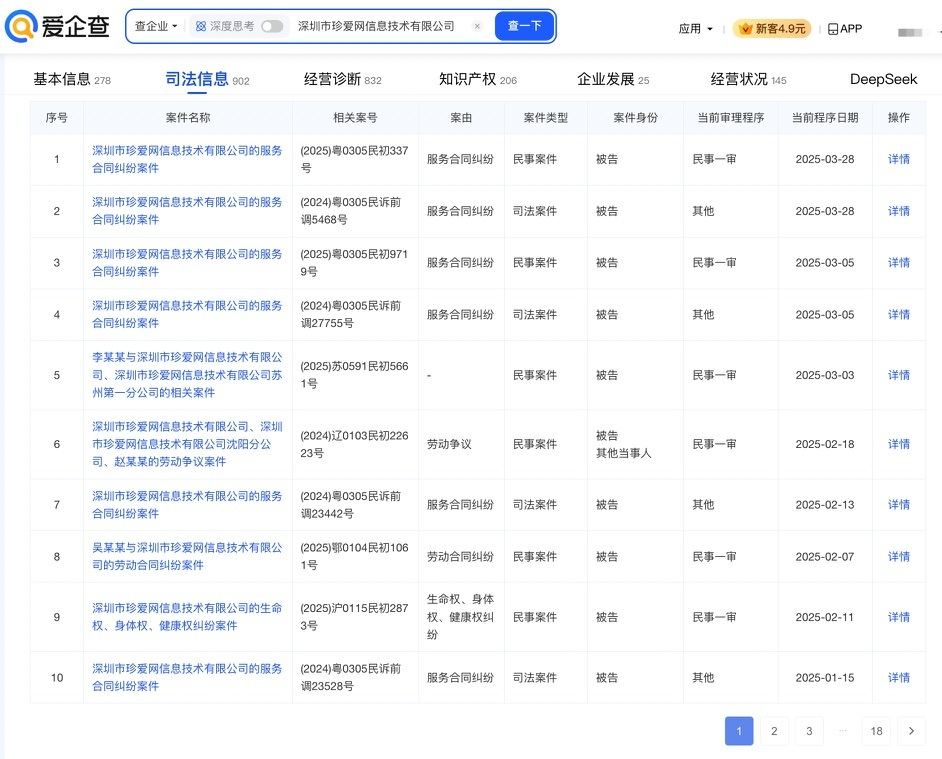The height and width of the screenshot is (759, 942).
Task: Click the company name search input field
Action: click(x=376, y=27)
